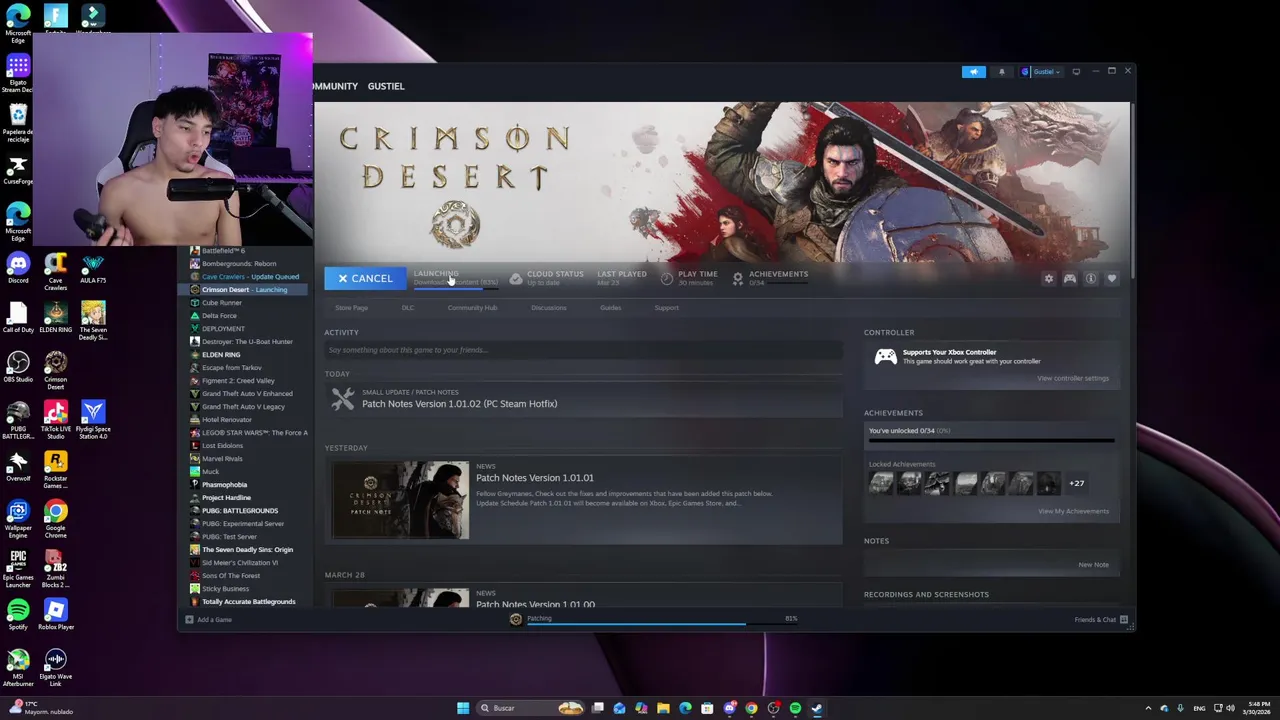Open Steam notifications bell icon
The height and width of the screenshot is (720, 1280).
pyautogui.click(x=1001, y=72)
